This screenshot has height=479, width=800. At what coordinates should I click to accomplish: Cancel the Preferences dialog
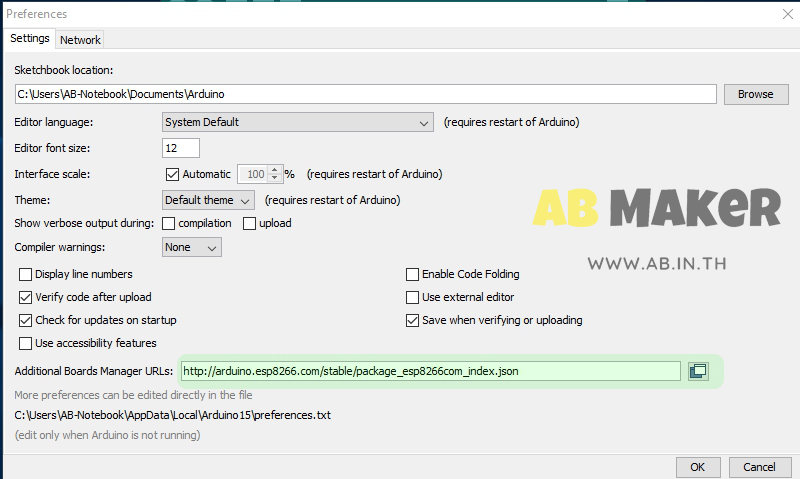(759, 467)
